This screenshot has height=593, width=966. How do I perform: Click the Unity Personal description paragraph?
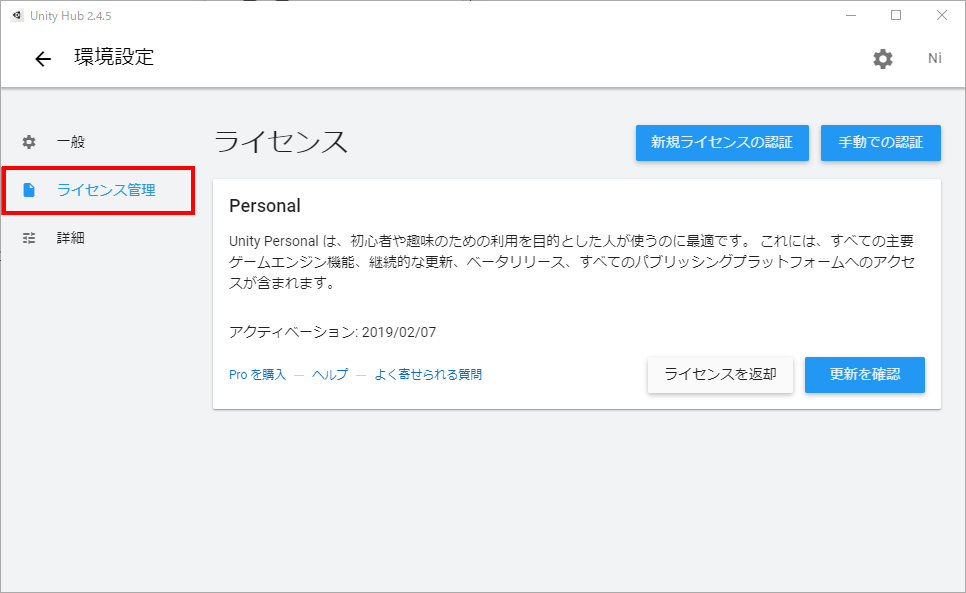click(572, 262)
